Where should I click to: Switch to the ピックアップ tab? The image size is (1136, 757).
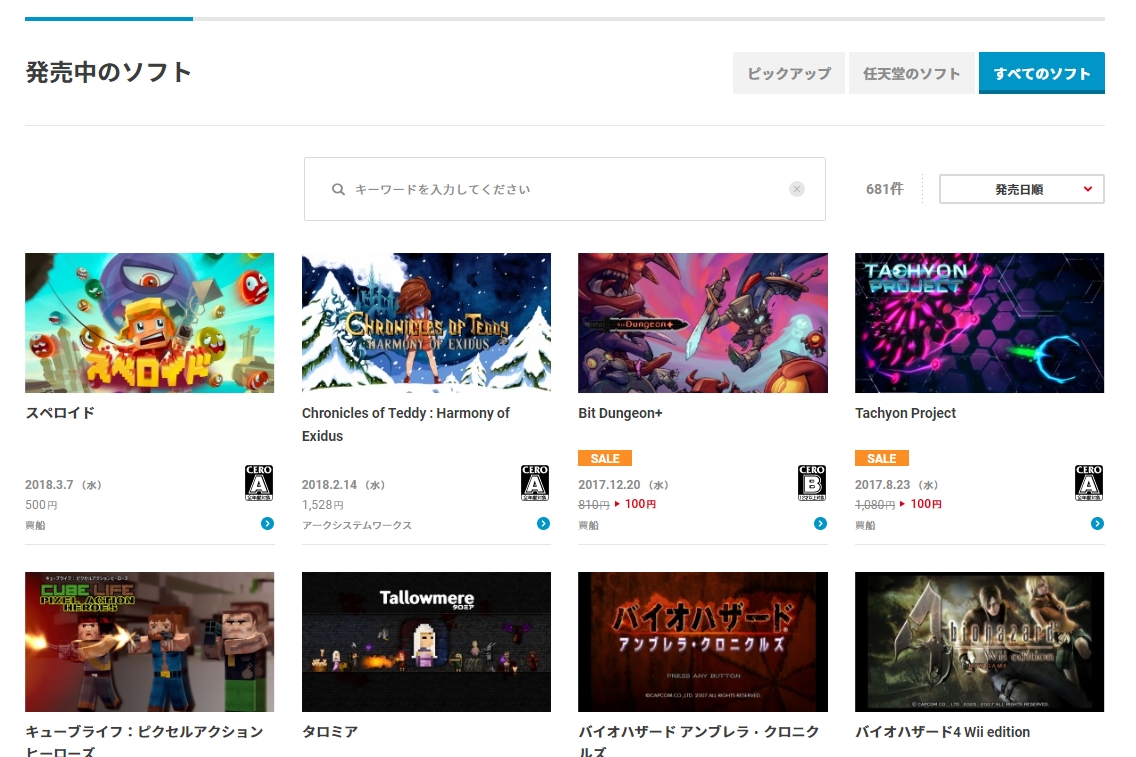point(788,72)
